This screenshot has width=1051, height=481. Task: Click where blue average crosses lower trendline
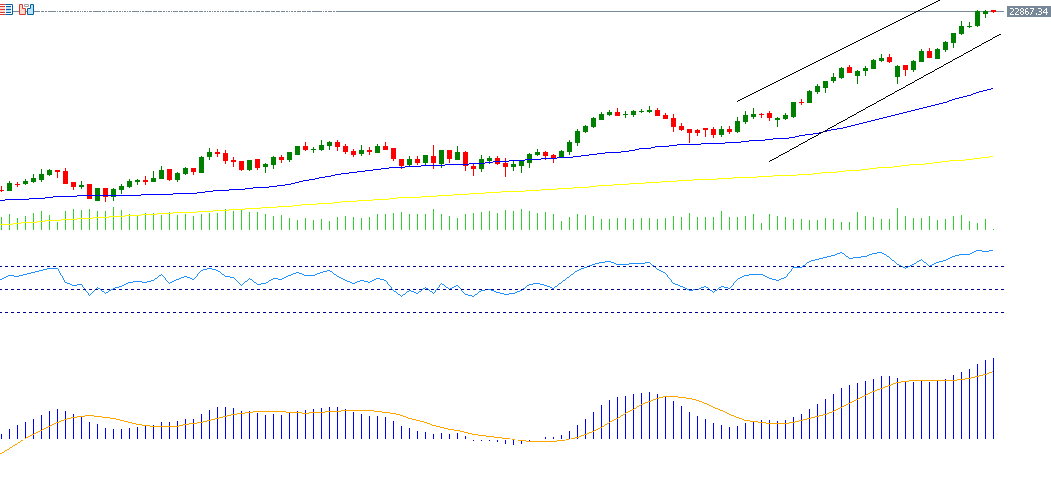point(820,133)
